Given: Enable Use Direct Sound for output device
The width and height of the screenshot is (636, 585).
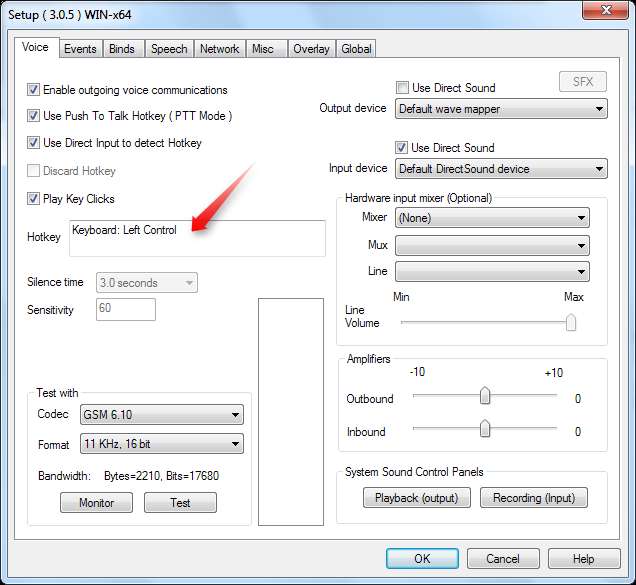Looking at the screenshot, I should [402, 88].
